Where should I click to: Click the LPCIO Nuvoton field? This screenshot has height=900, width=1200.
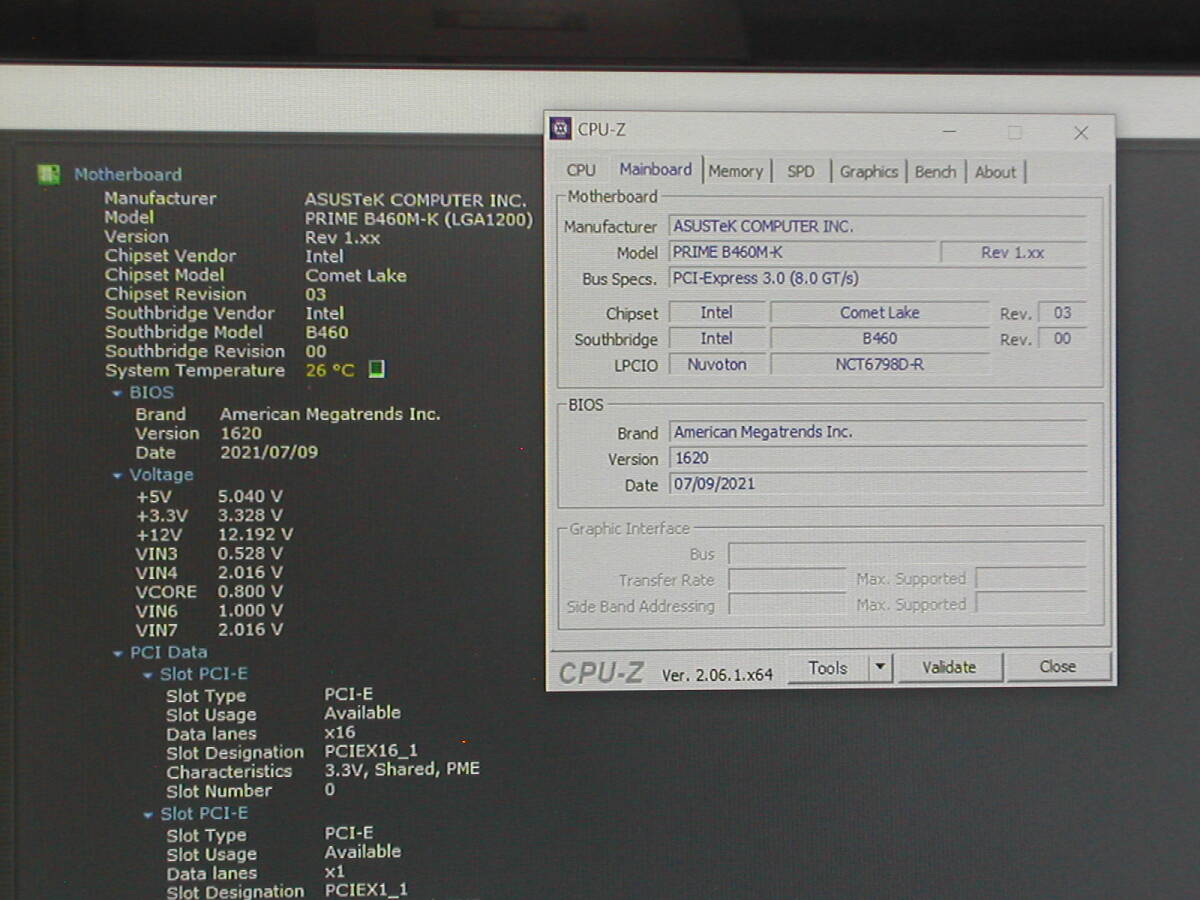(x=717, y=365)
